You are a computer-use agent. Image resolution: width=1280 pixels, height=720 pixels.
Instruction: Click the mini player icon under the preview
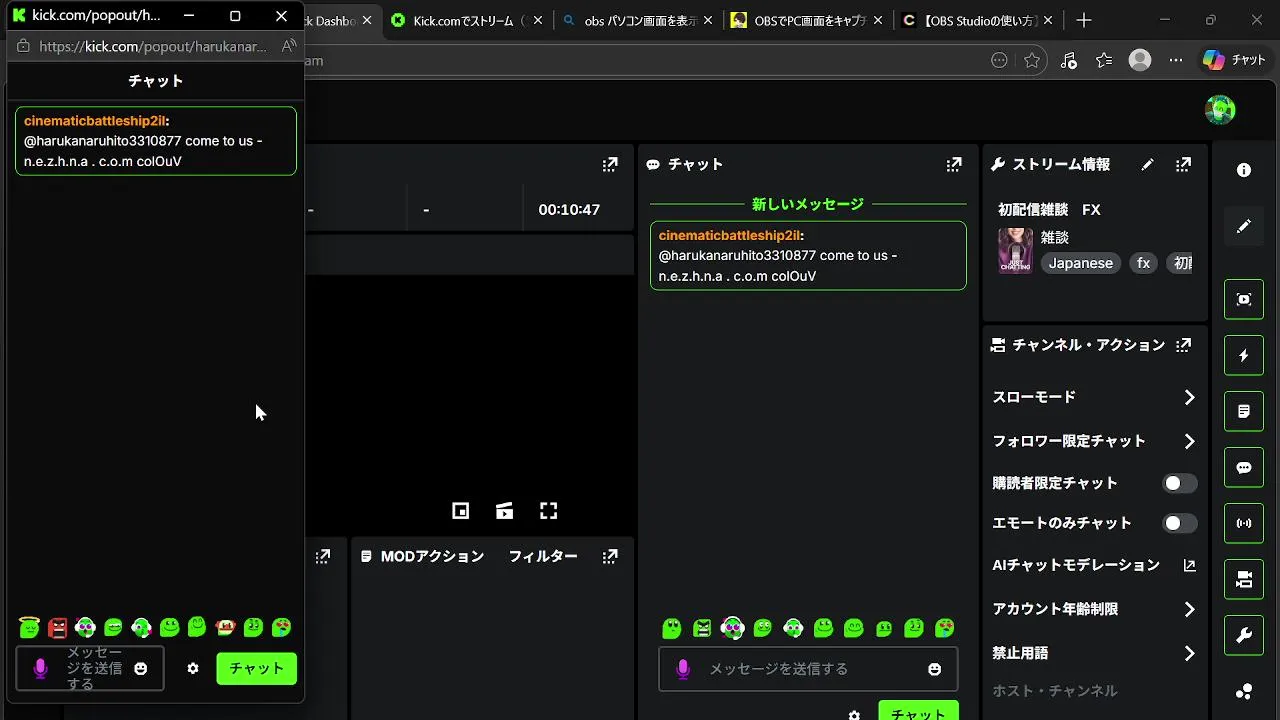[x=460, y=511]
